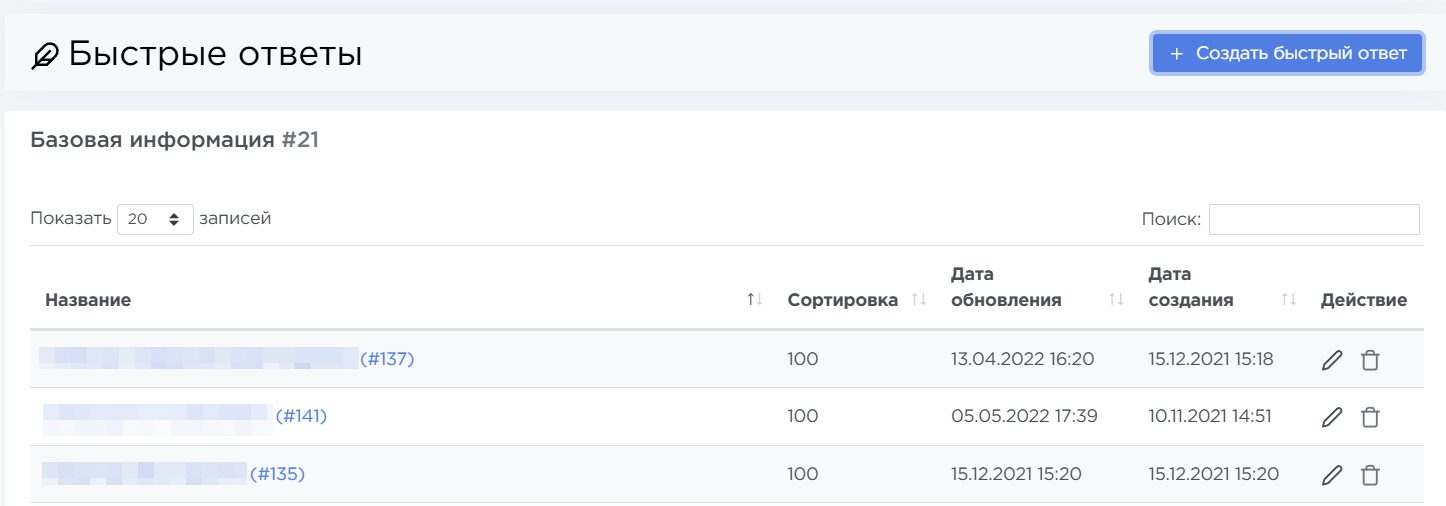This screenshot has width=1446, height=506.
Task: Click the feather icon beside Быстрые ответы
Action: pos(45,56)
